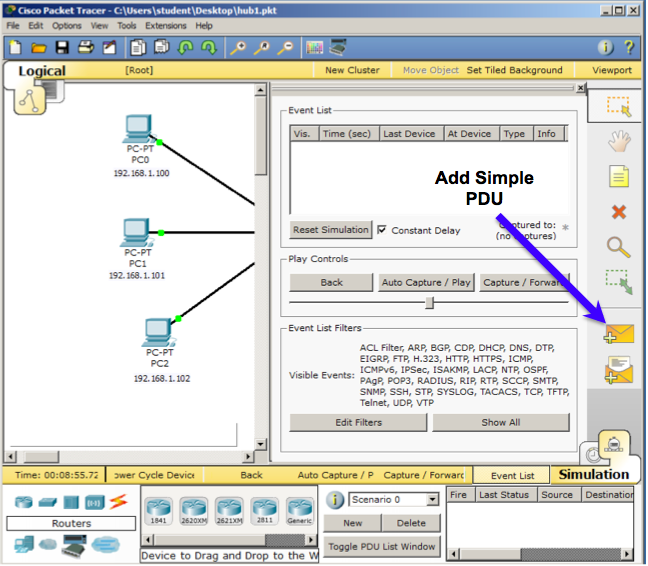Click Reset Simulation button
The image size is (648, 566).
coord(331,230)
